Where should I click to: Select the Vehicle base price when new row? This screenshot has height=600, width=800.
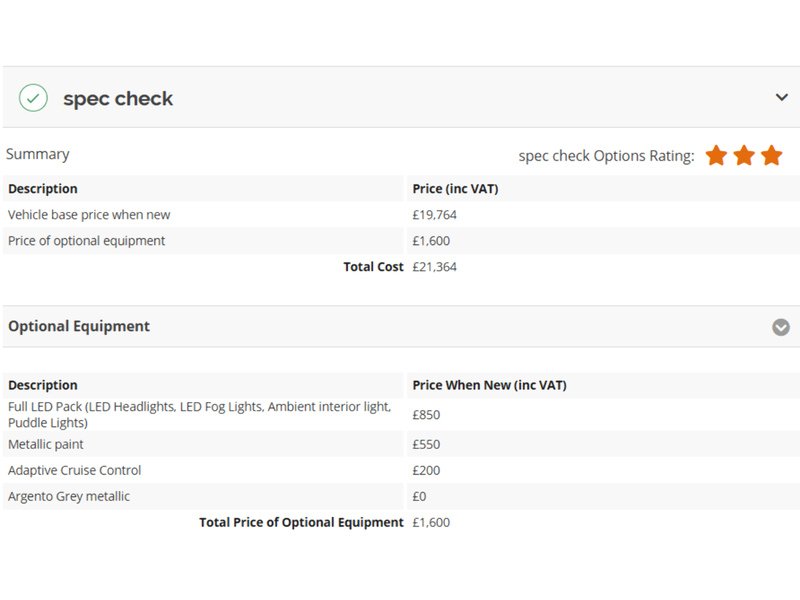[x=89, y=215]
